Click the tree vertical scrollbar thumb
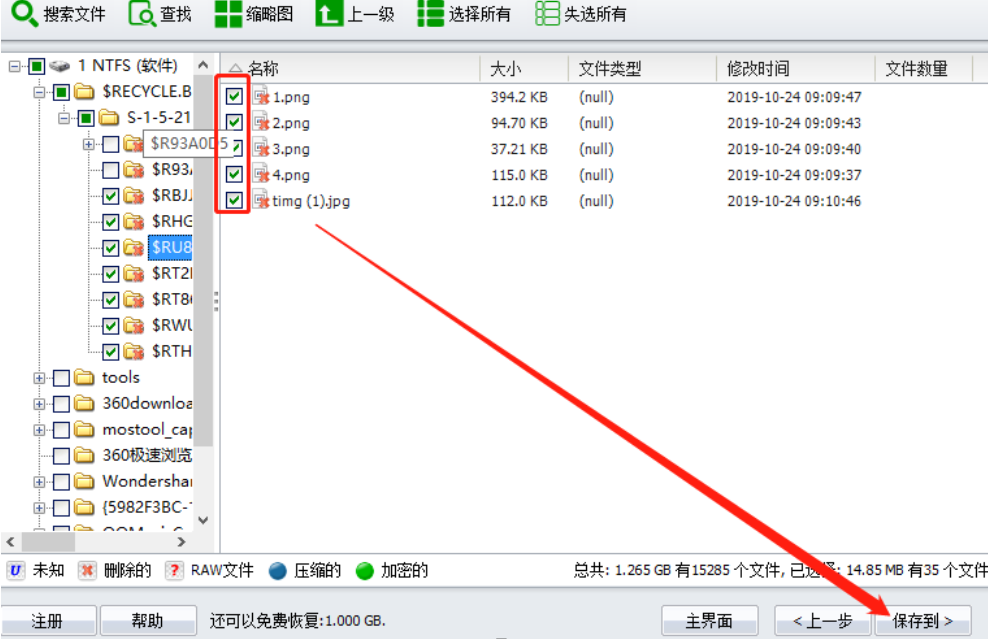Screen dimensions: 988x639 [x=203, y=260]
